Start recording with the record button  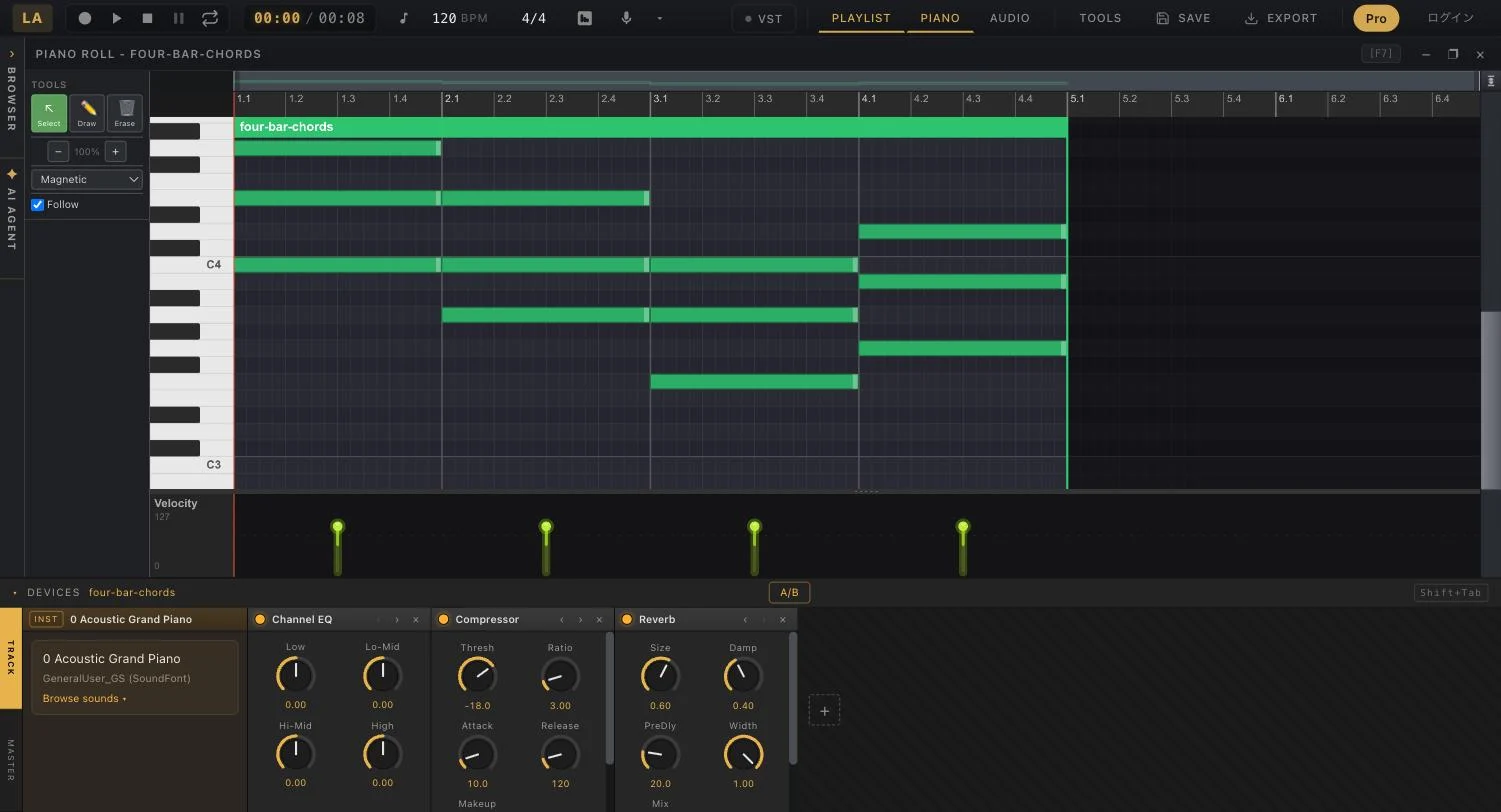pos(85,18)
